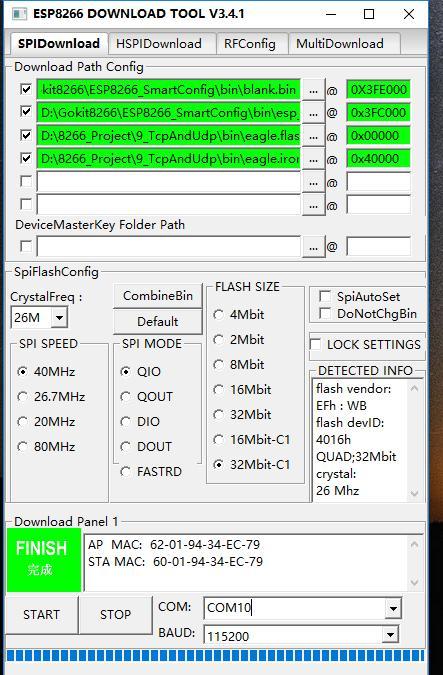Open file browser for eagle.flash row
This screenshot has width=443, height=675.
click(x=313, y=136)
